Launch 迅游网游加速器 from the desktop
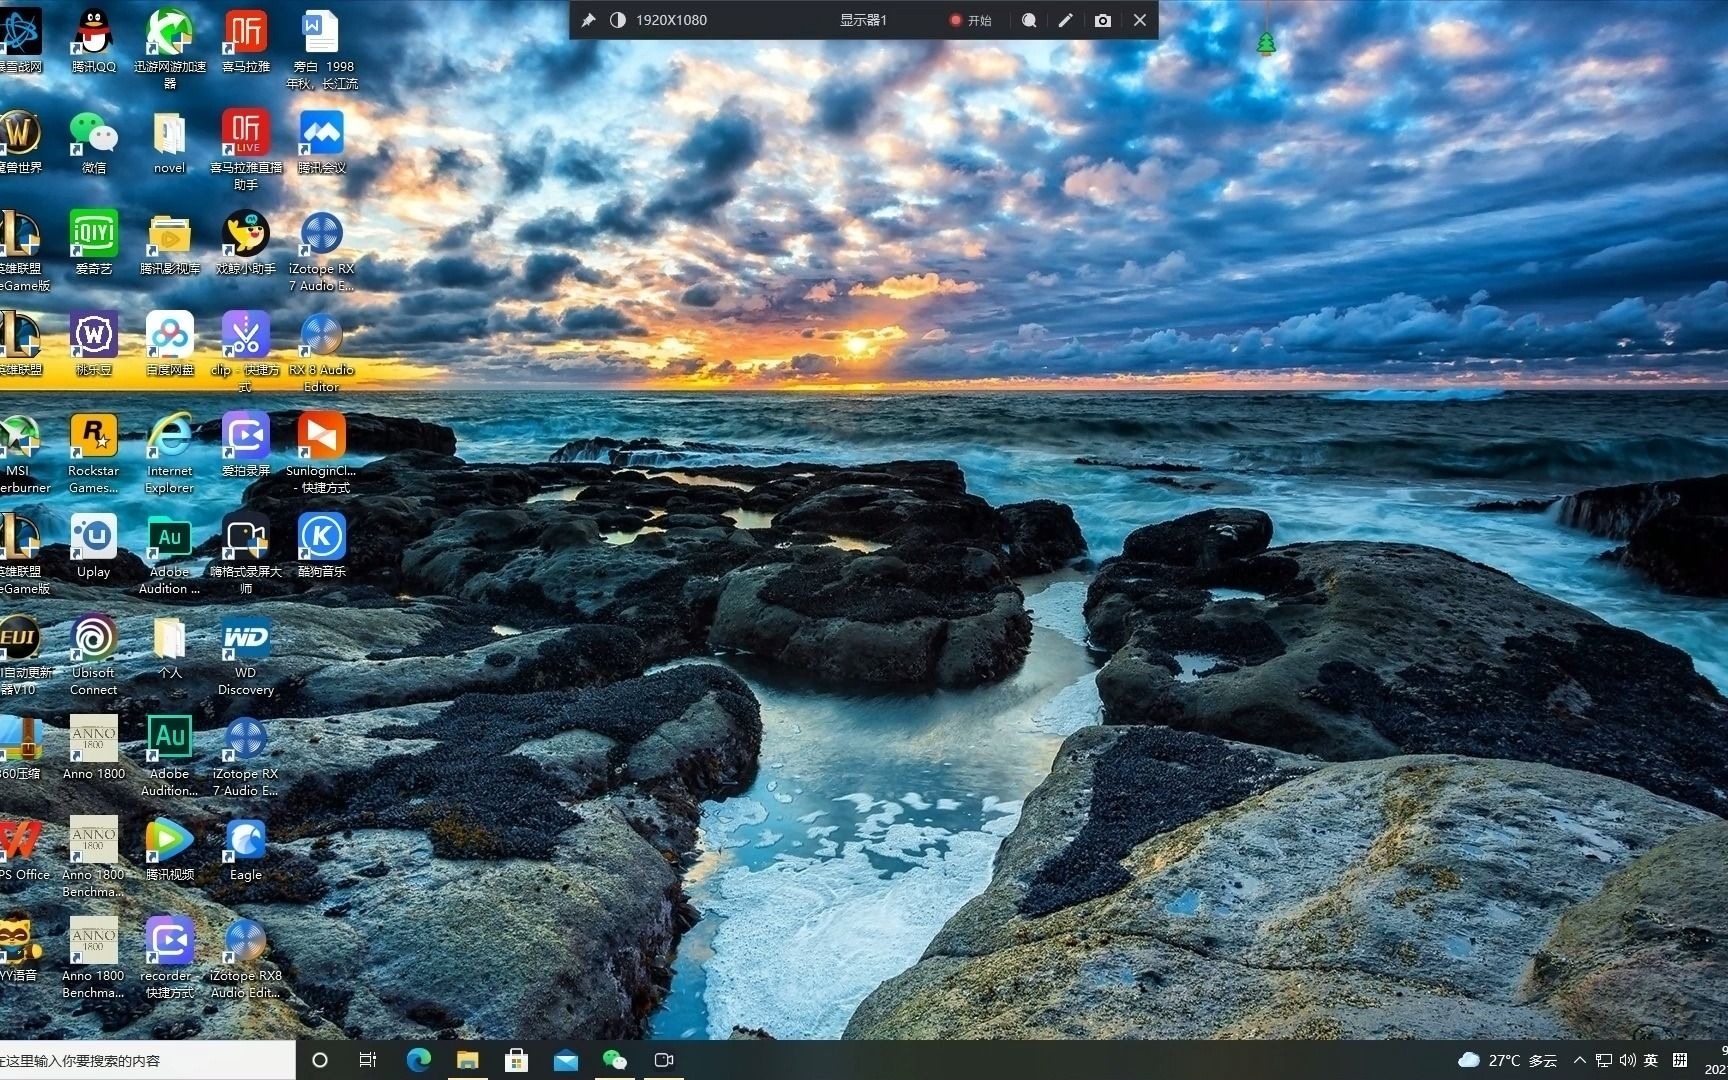Viewport: 1728px width, 1080px height. tap(170, 48)
